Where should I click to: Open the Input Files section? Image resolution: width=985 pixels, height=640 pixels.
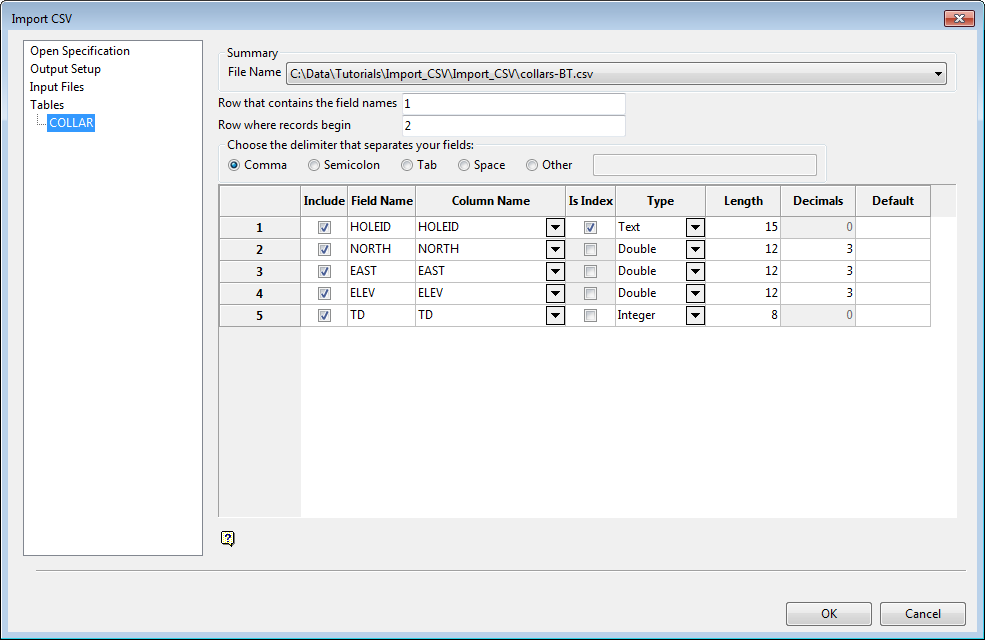click(57, 87)
